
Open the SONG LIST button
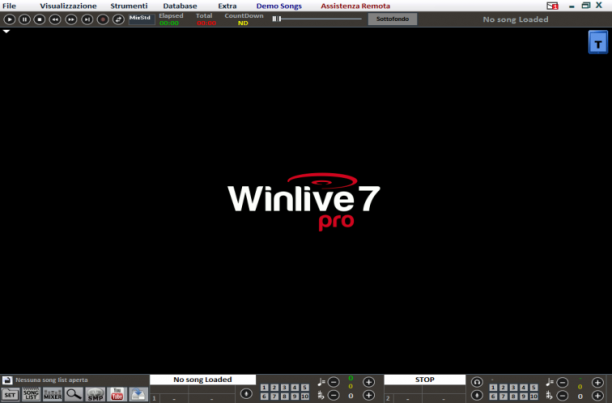click(x=31, y=394)
